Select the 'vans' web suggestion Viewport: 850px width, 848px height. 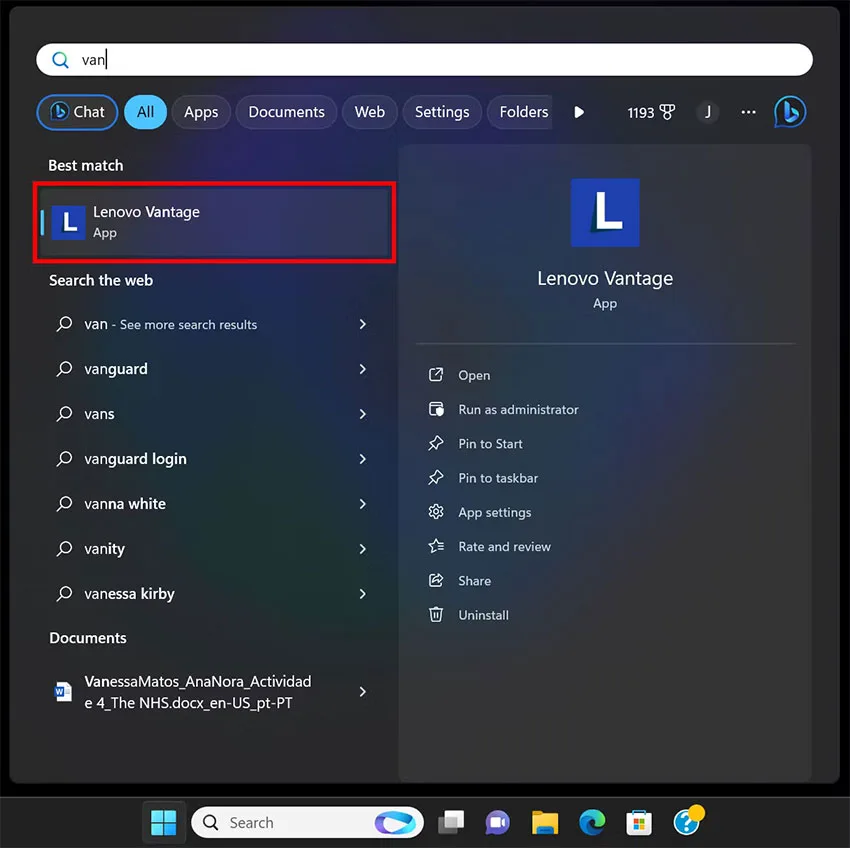[214, 414]
